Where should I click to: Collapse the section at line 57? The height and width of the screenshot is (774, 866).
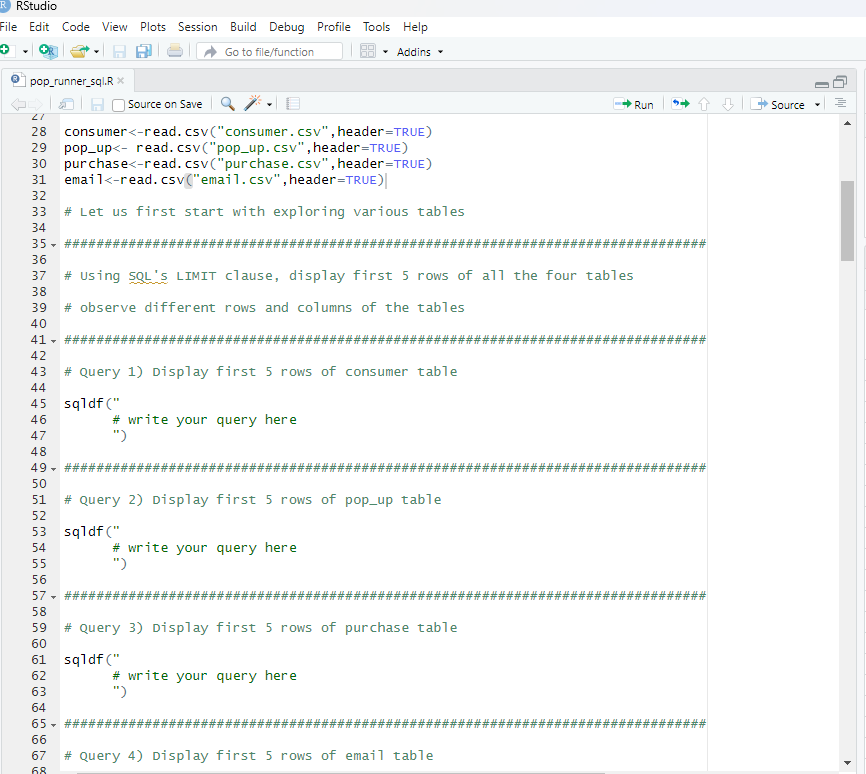(52, 595)
